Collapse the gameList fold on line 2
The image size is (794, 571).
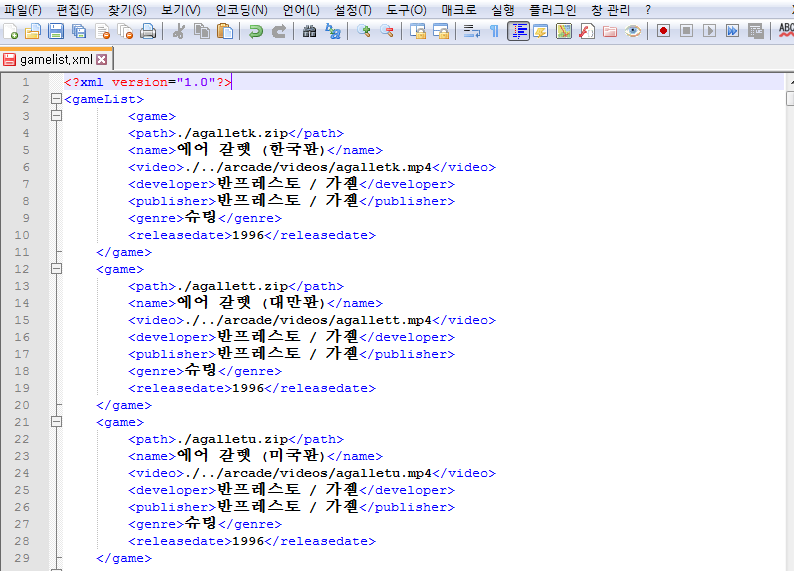click(x=57, y=99)
